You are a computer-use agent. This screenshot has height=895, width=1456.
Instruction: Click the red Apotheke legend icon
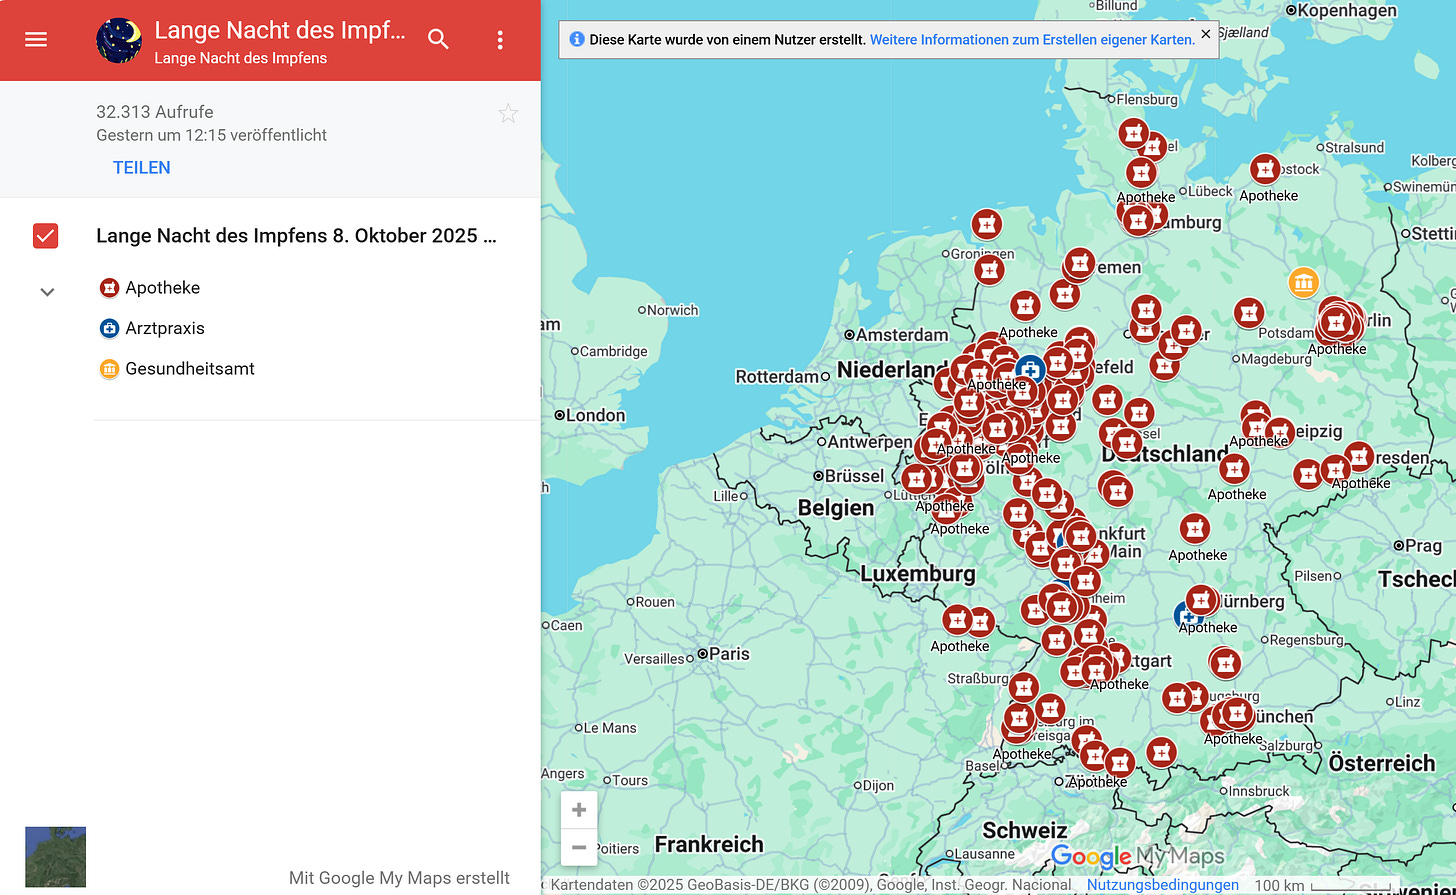pyautogui.click(x=109, y=288)
